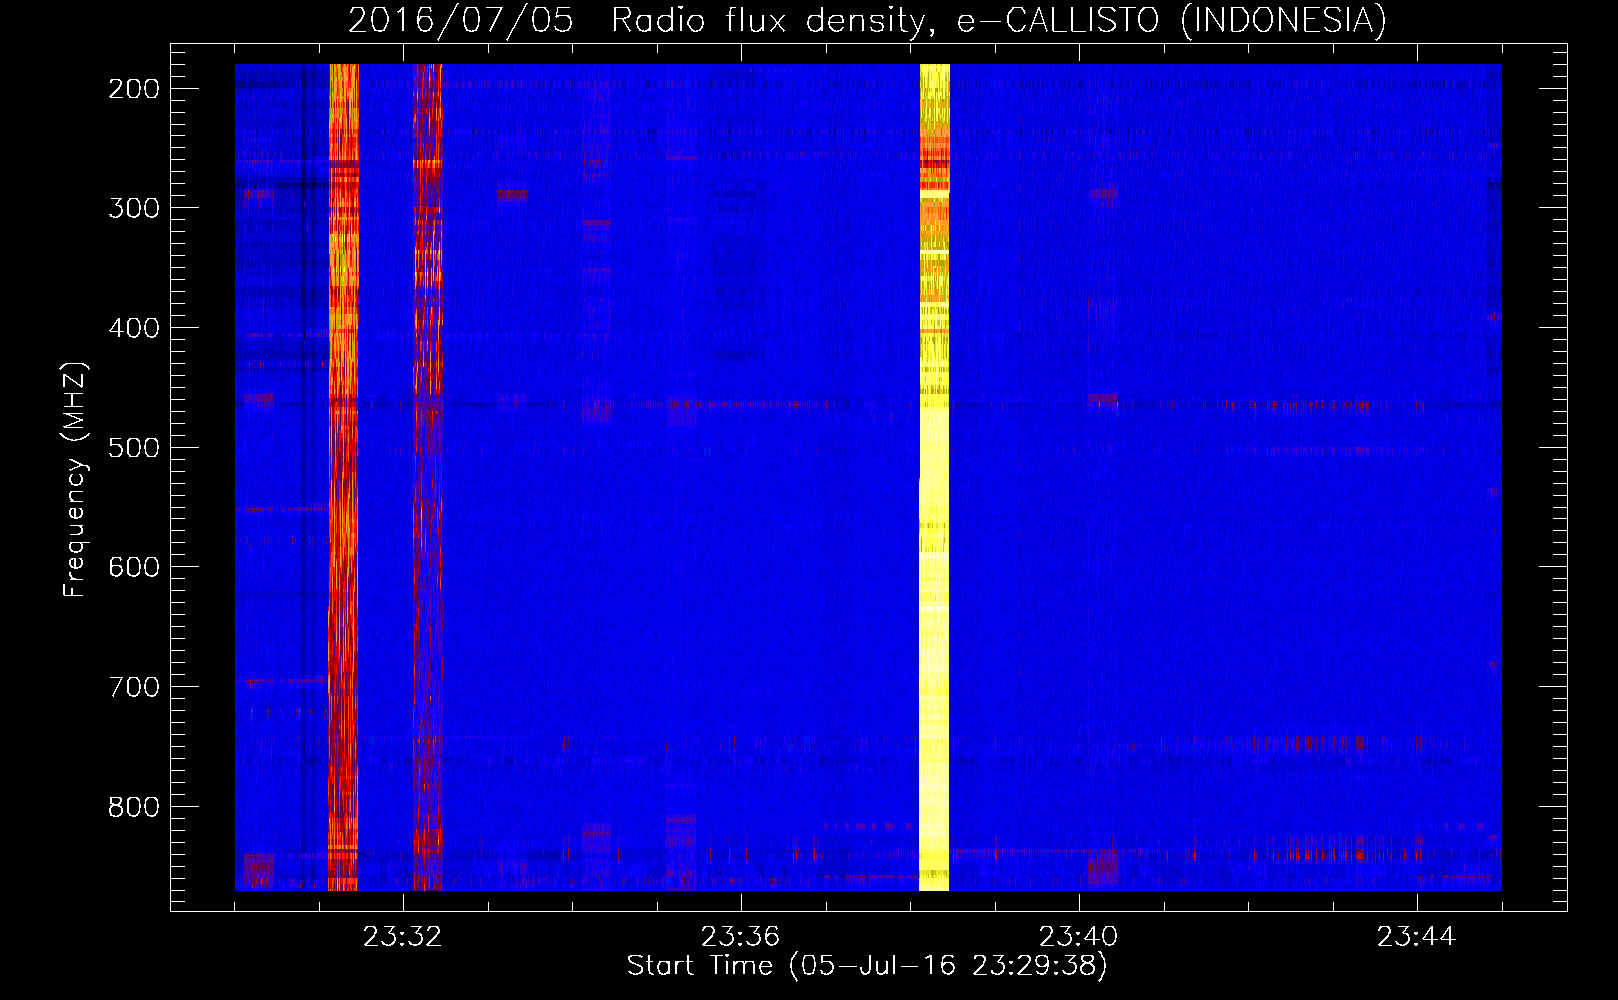
Task: Click the 600 frequency tick label
Action: tap(134, 567)
